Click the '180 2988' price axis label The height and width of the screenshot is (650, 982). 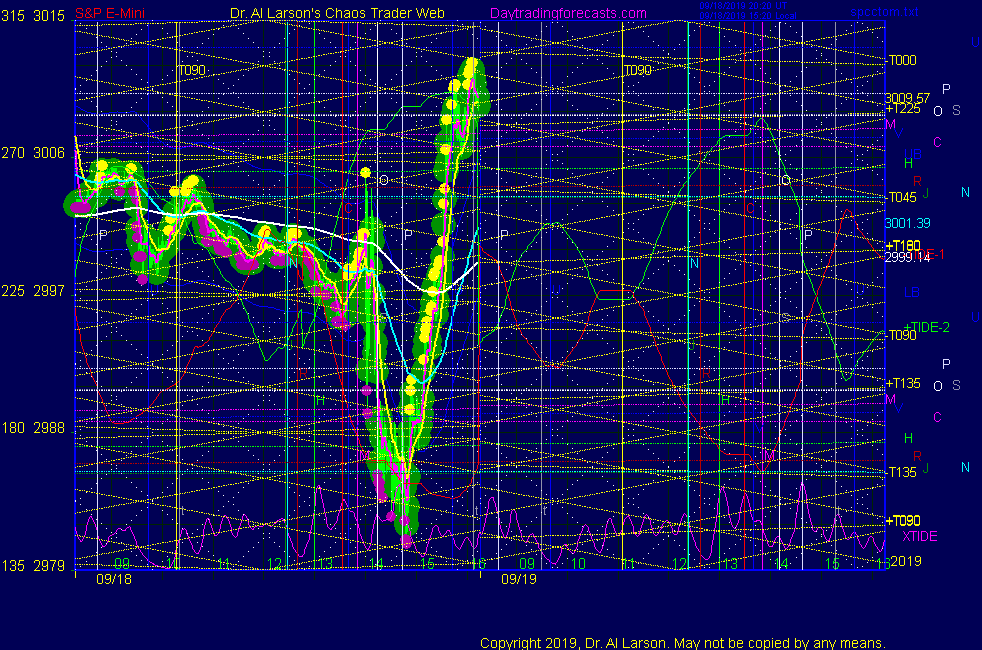33,428
